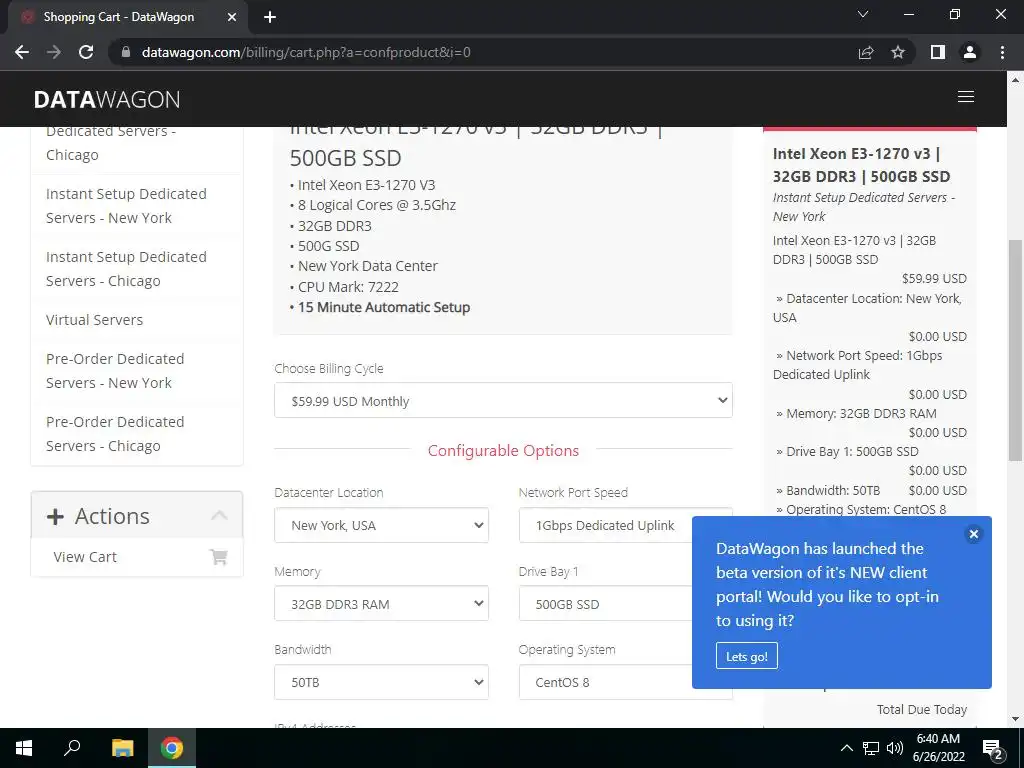Open the notification center icon
The image size is (1024, 768).
pos(993,748)
